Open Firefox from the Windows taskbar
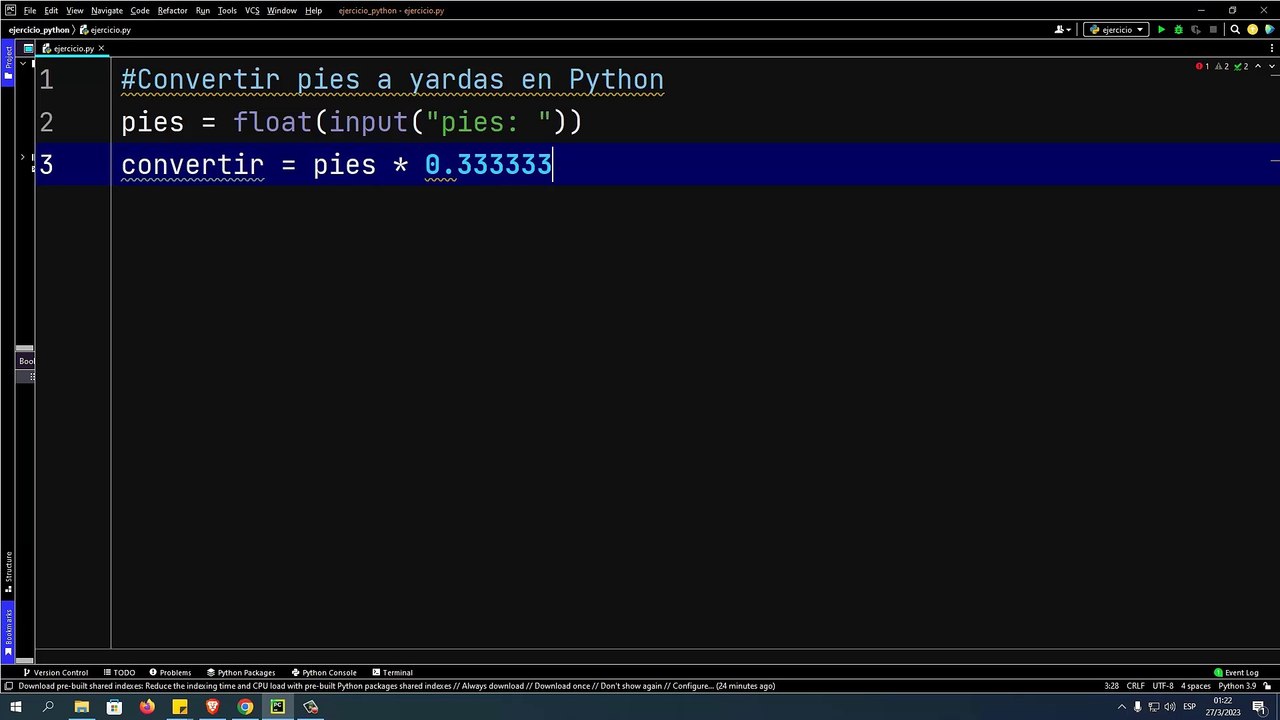The height and width of the screenshot is (720, 1280). coord(147,707)
